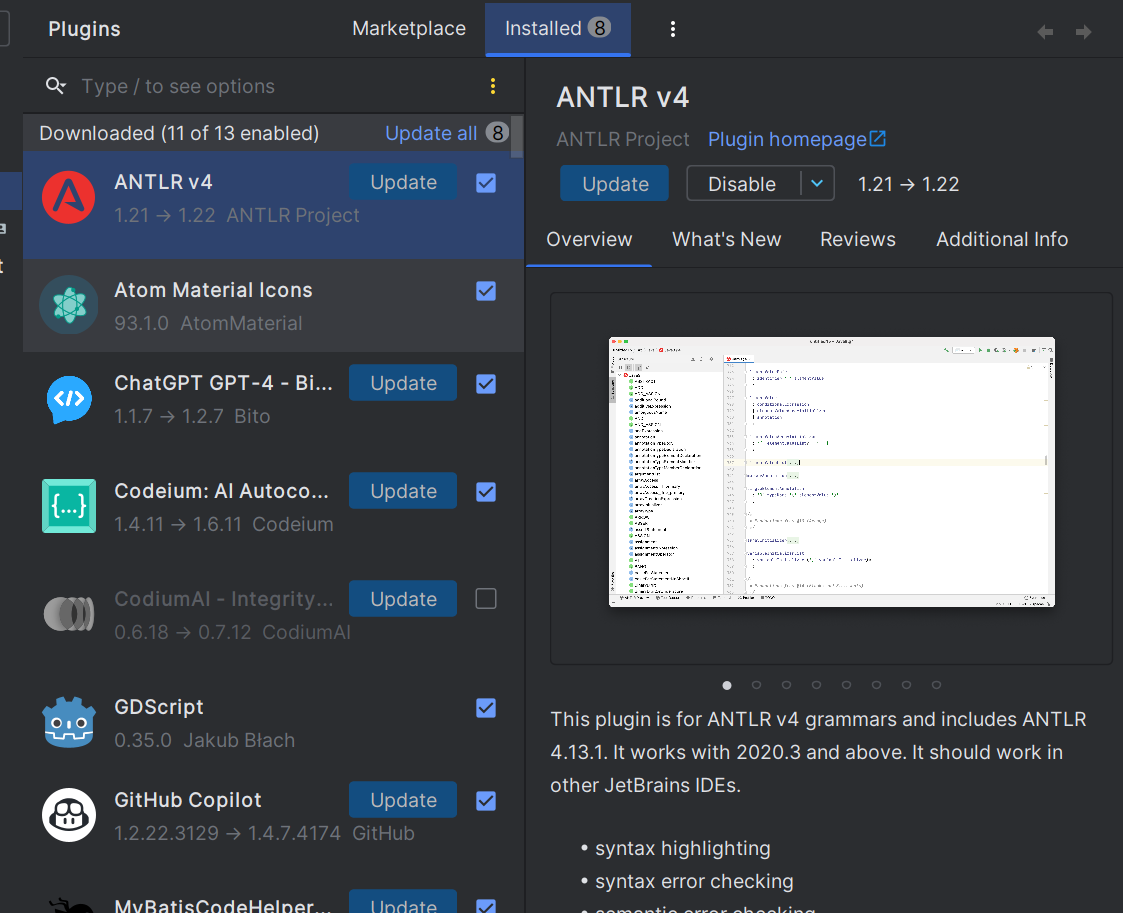Image resolution: width=1123 pixels, height=913 pixels.
Task: Toggle the MyBatisCodeHelper plugin checkbox
Action: click(x=486, y=906)
